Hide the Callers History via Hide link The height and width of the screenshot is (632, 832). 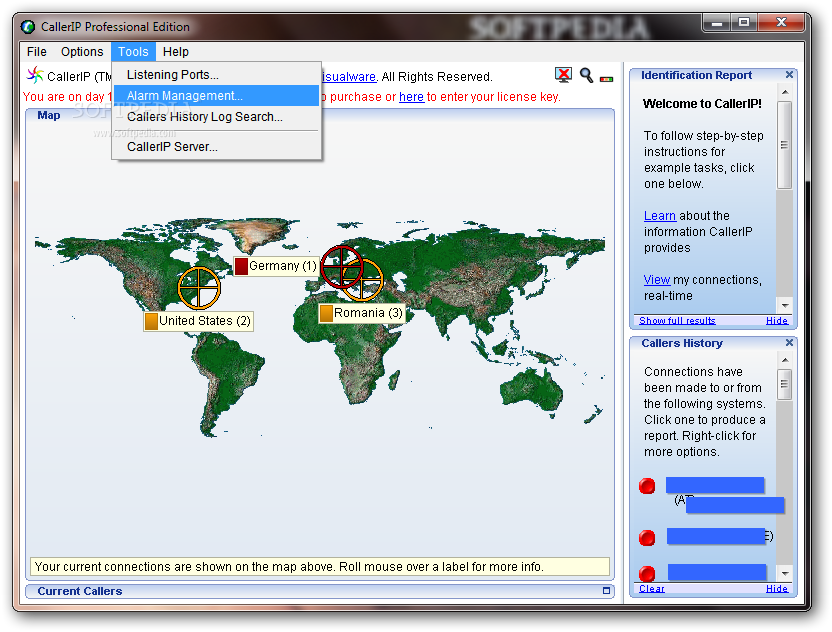pos(777,588)
